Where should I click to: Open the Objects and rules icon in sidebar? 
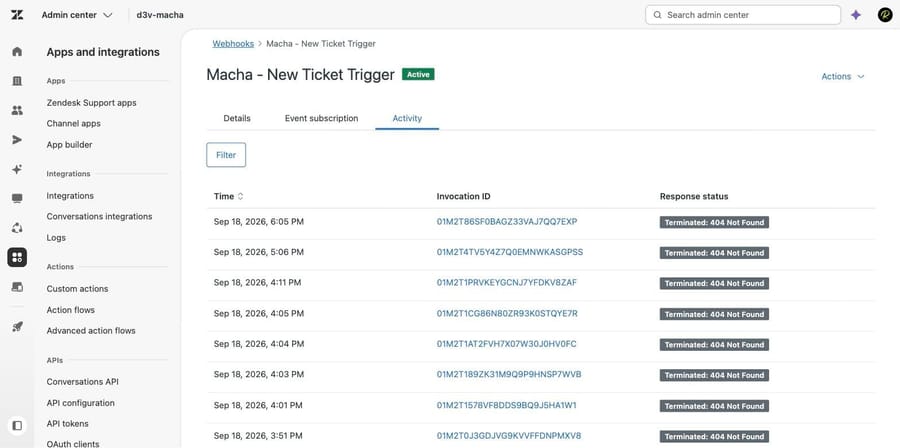tap(17, 228)
